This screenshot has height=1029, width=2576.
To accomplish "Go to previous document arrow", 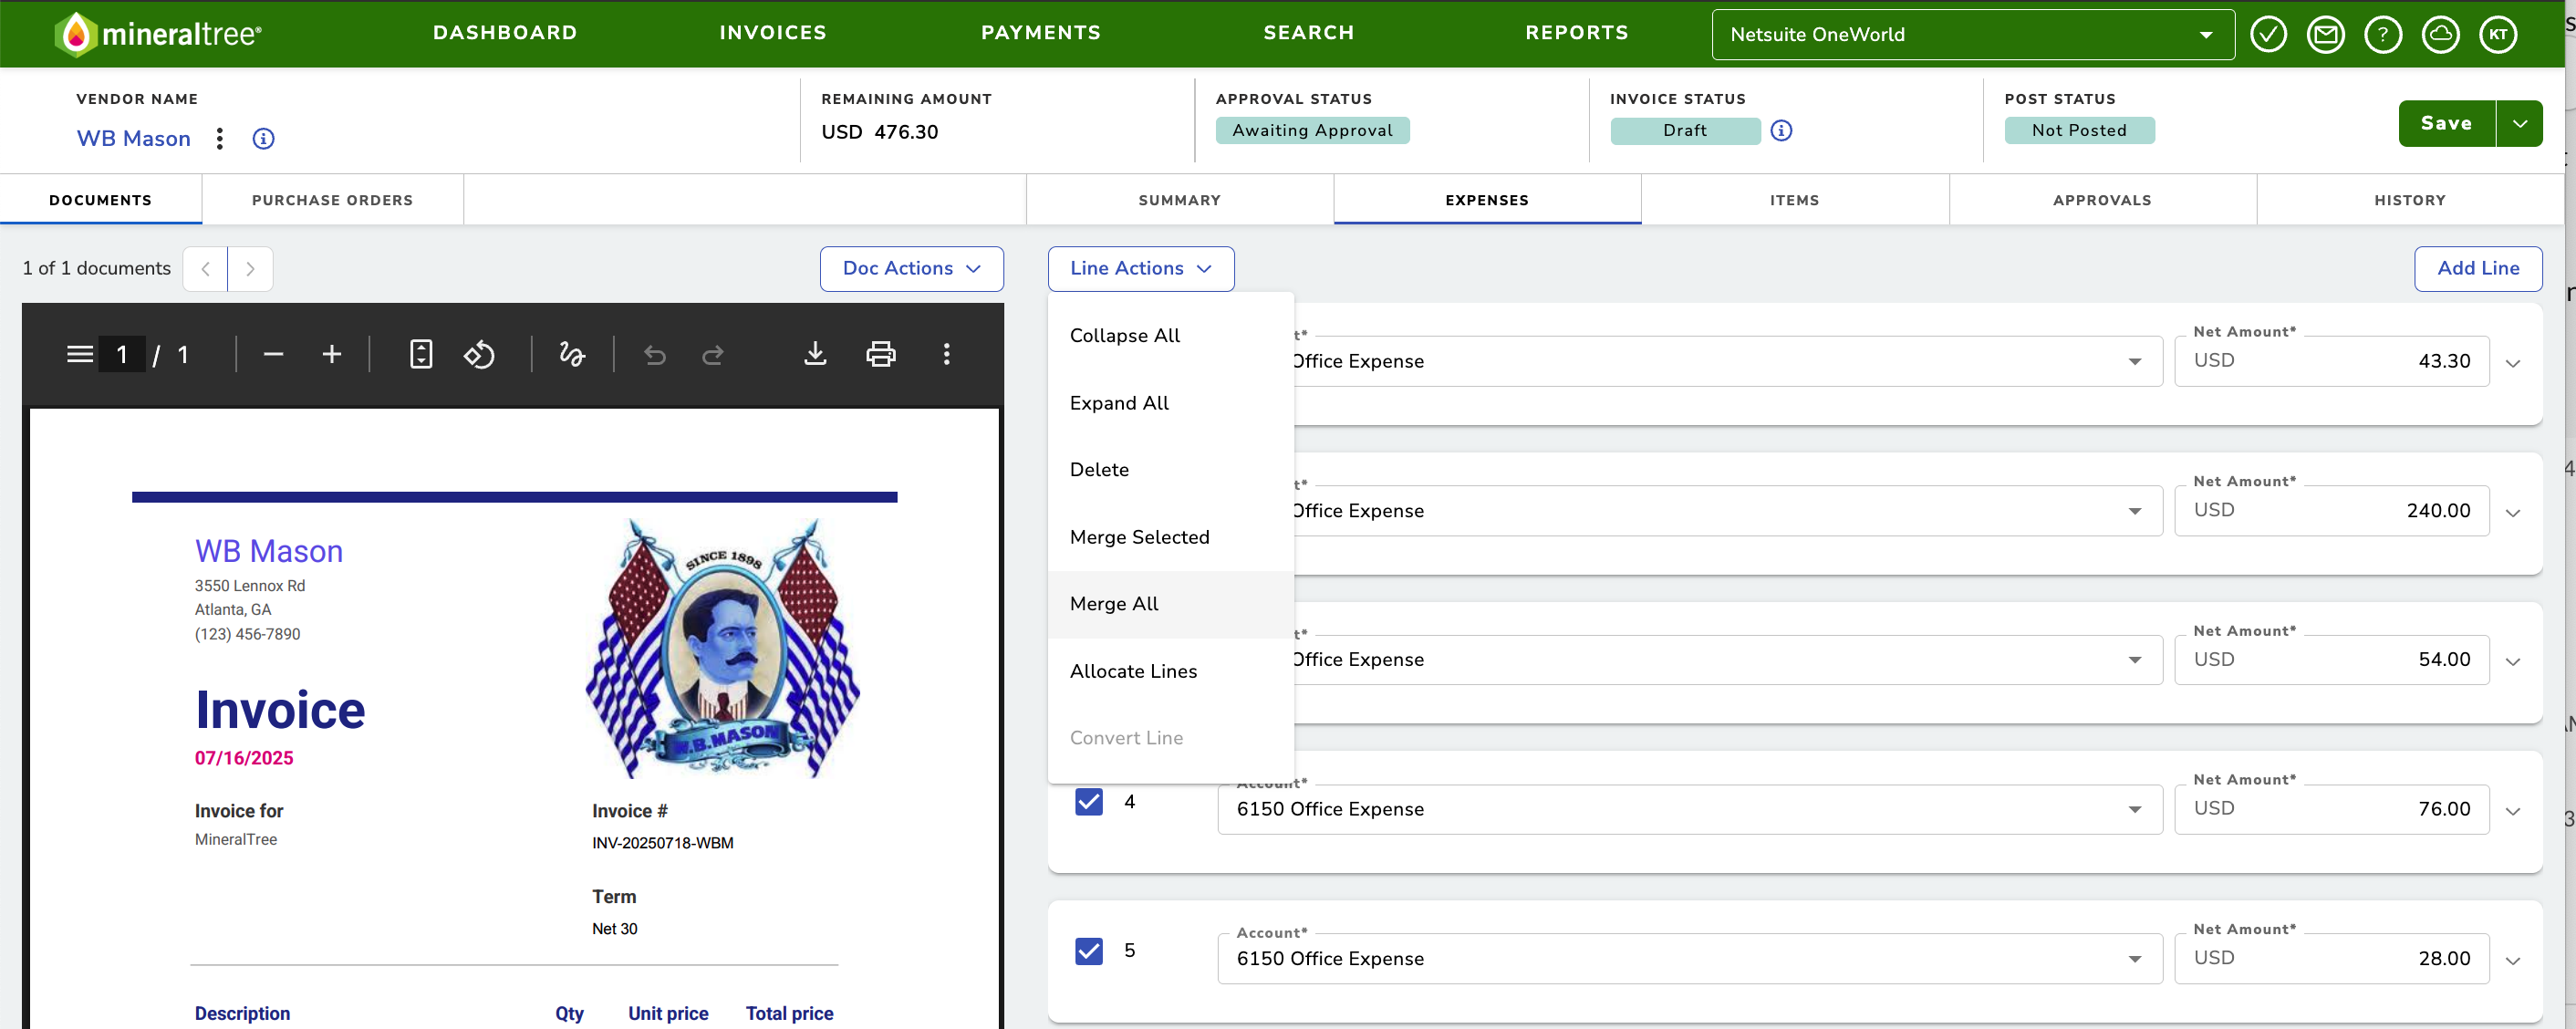I will pos(205,269).
